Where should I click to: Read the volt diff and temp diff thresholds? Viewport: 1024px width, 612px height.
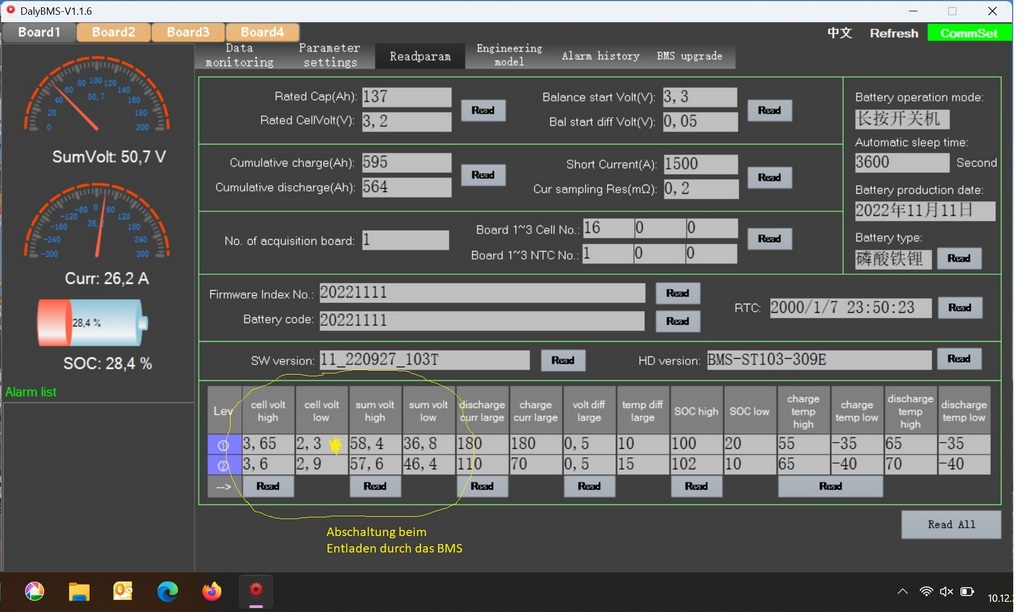(589, 487)
